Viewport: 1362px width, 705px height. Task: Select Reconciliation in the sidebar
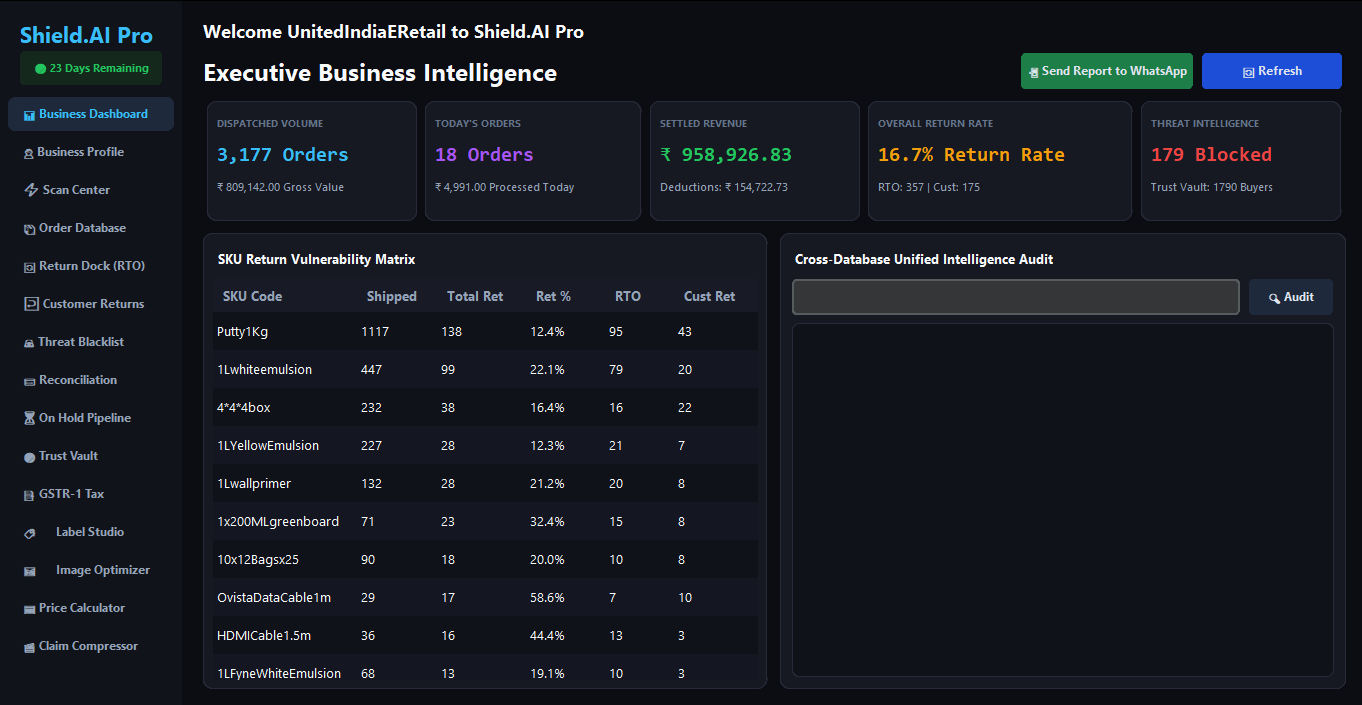point(91,380)
